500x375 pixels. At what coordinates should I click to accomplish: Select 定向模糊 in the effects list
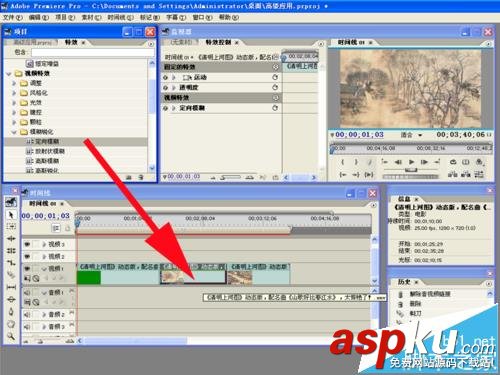click(x=46, y=141)
